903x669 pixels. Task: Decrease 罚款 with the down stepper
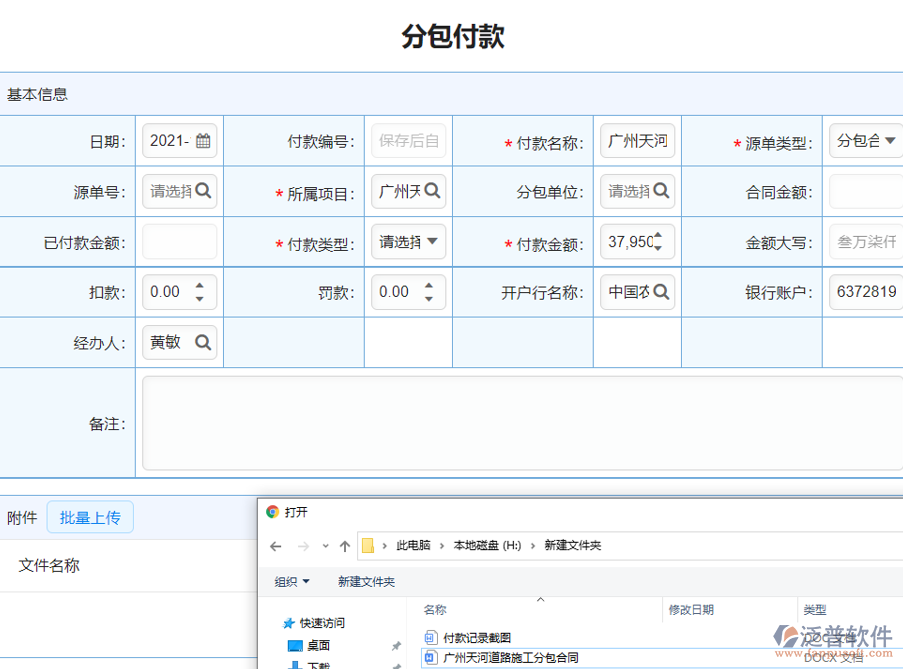(430, 297)
